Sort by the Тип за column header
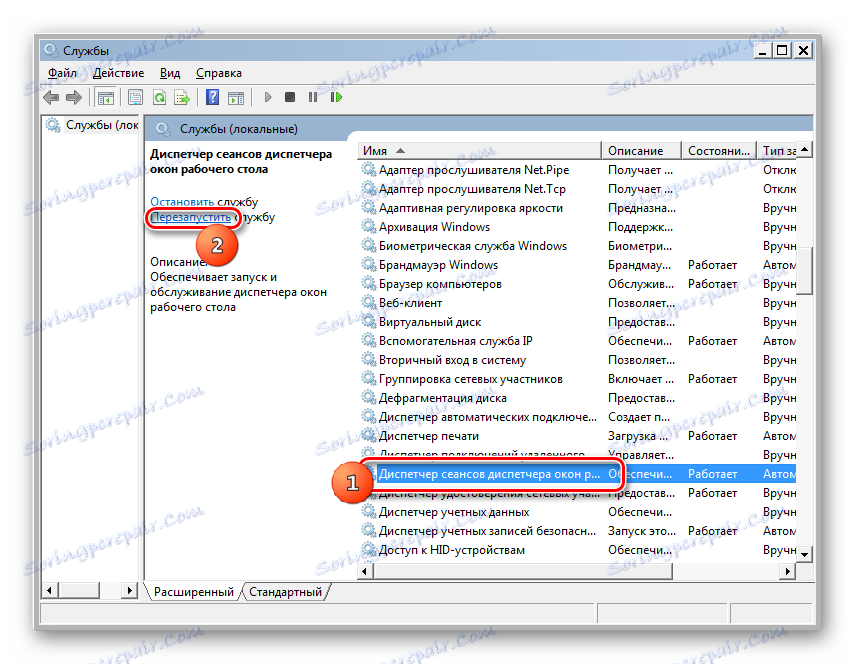 tap(777, 150)
